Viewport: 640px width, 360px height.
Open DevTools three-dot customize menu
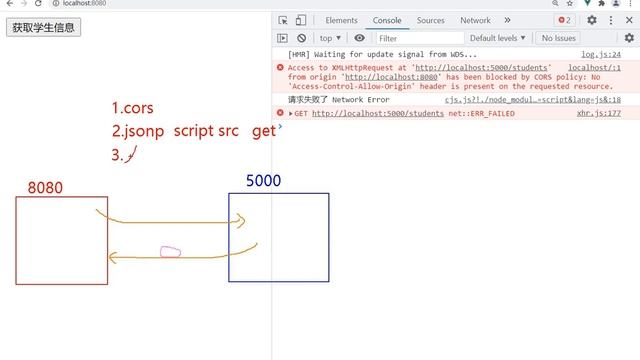(611, 20)
